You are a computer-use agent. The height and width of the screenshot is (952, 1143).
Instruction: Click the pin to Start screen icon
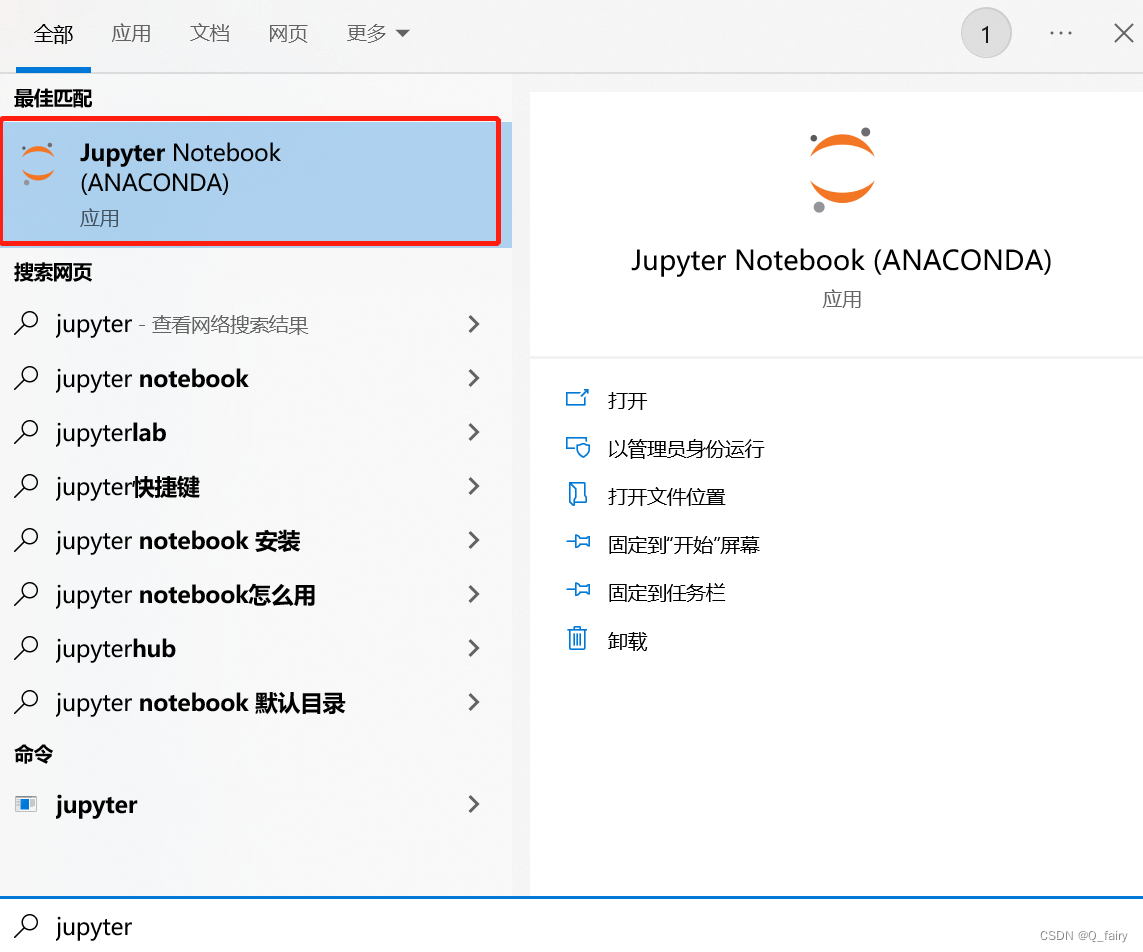point(578,542)
